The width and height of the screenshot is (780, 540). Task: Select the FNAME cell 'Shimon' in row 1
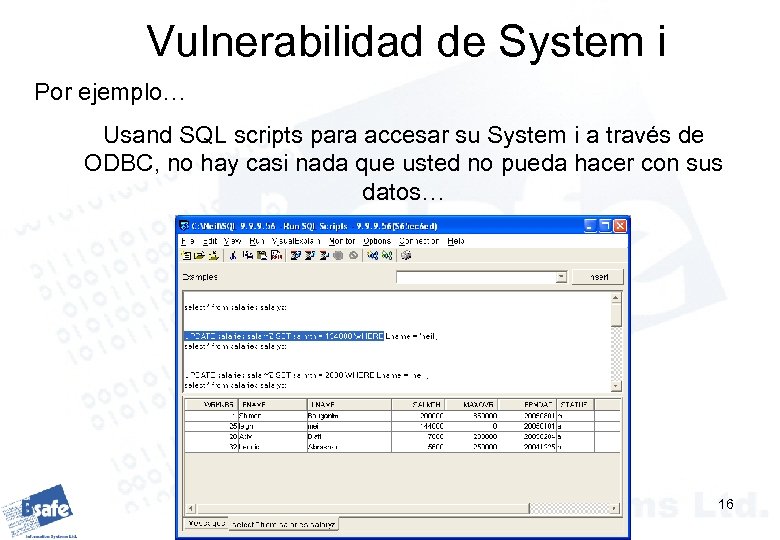pyautogui.click(x=272, y=416)
